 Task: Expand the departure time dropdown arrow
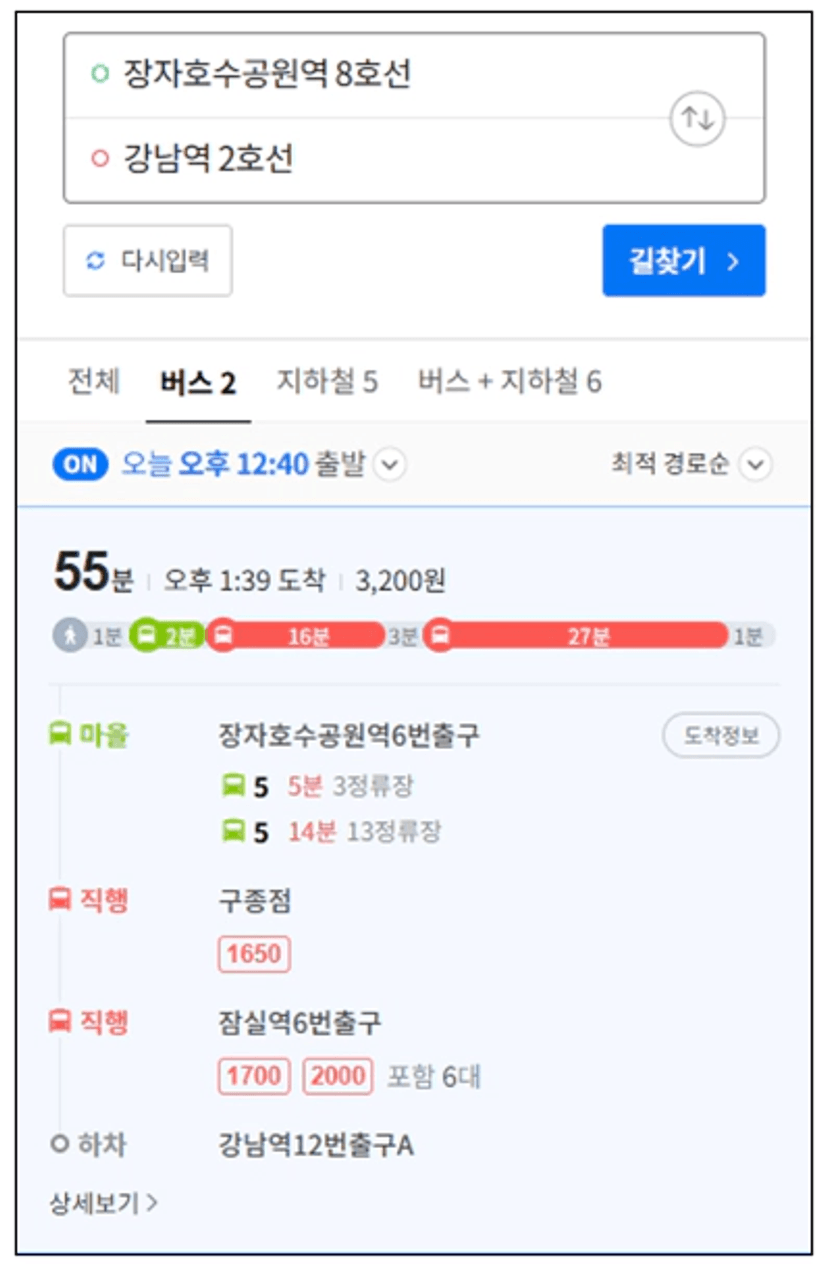click(391, 465)
